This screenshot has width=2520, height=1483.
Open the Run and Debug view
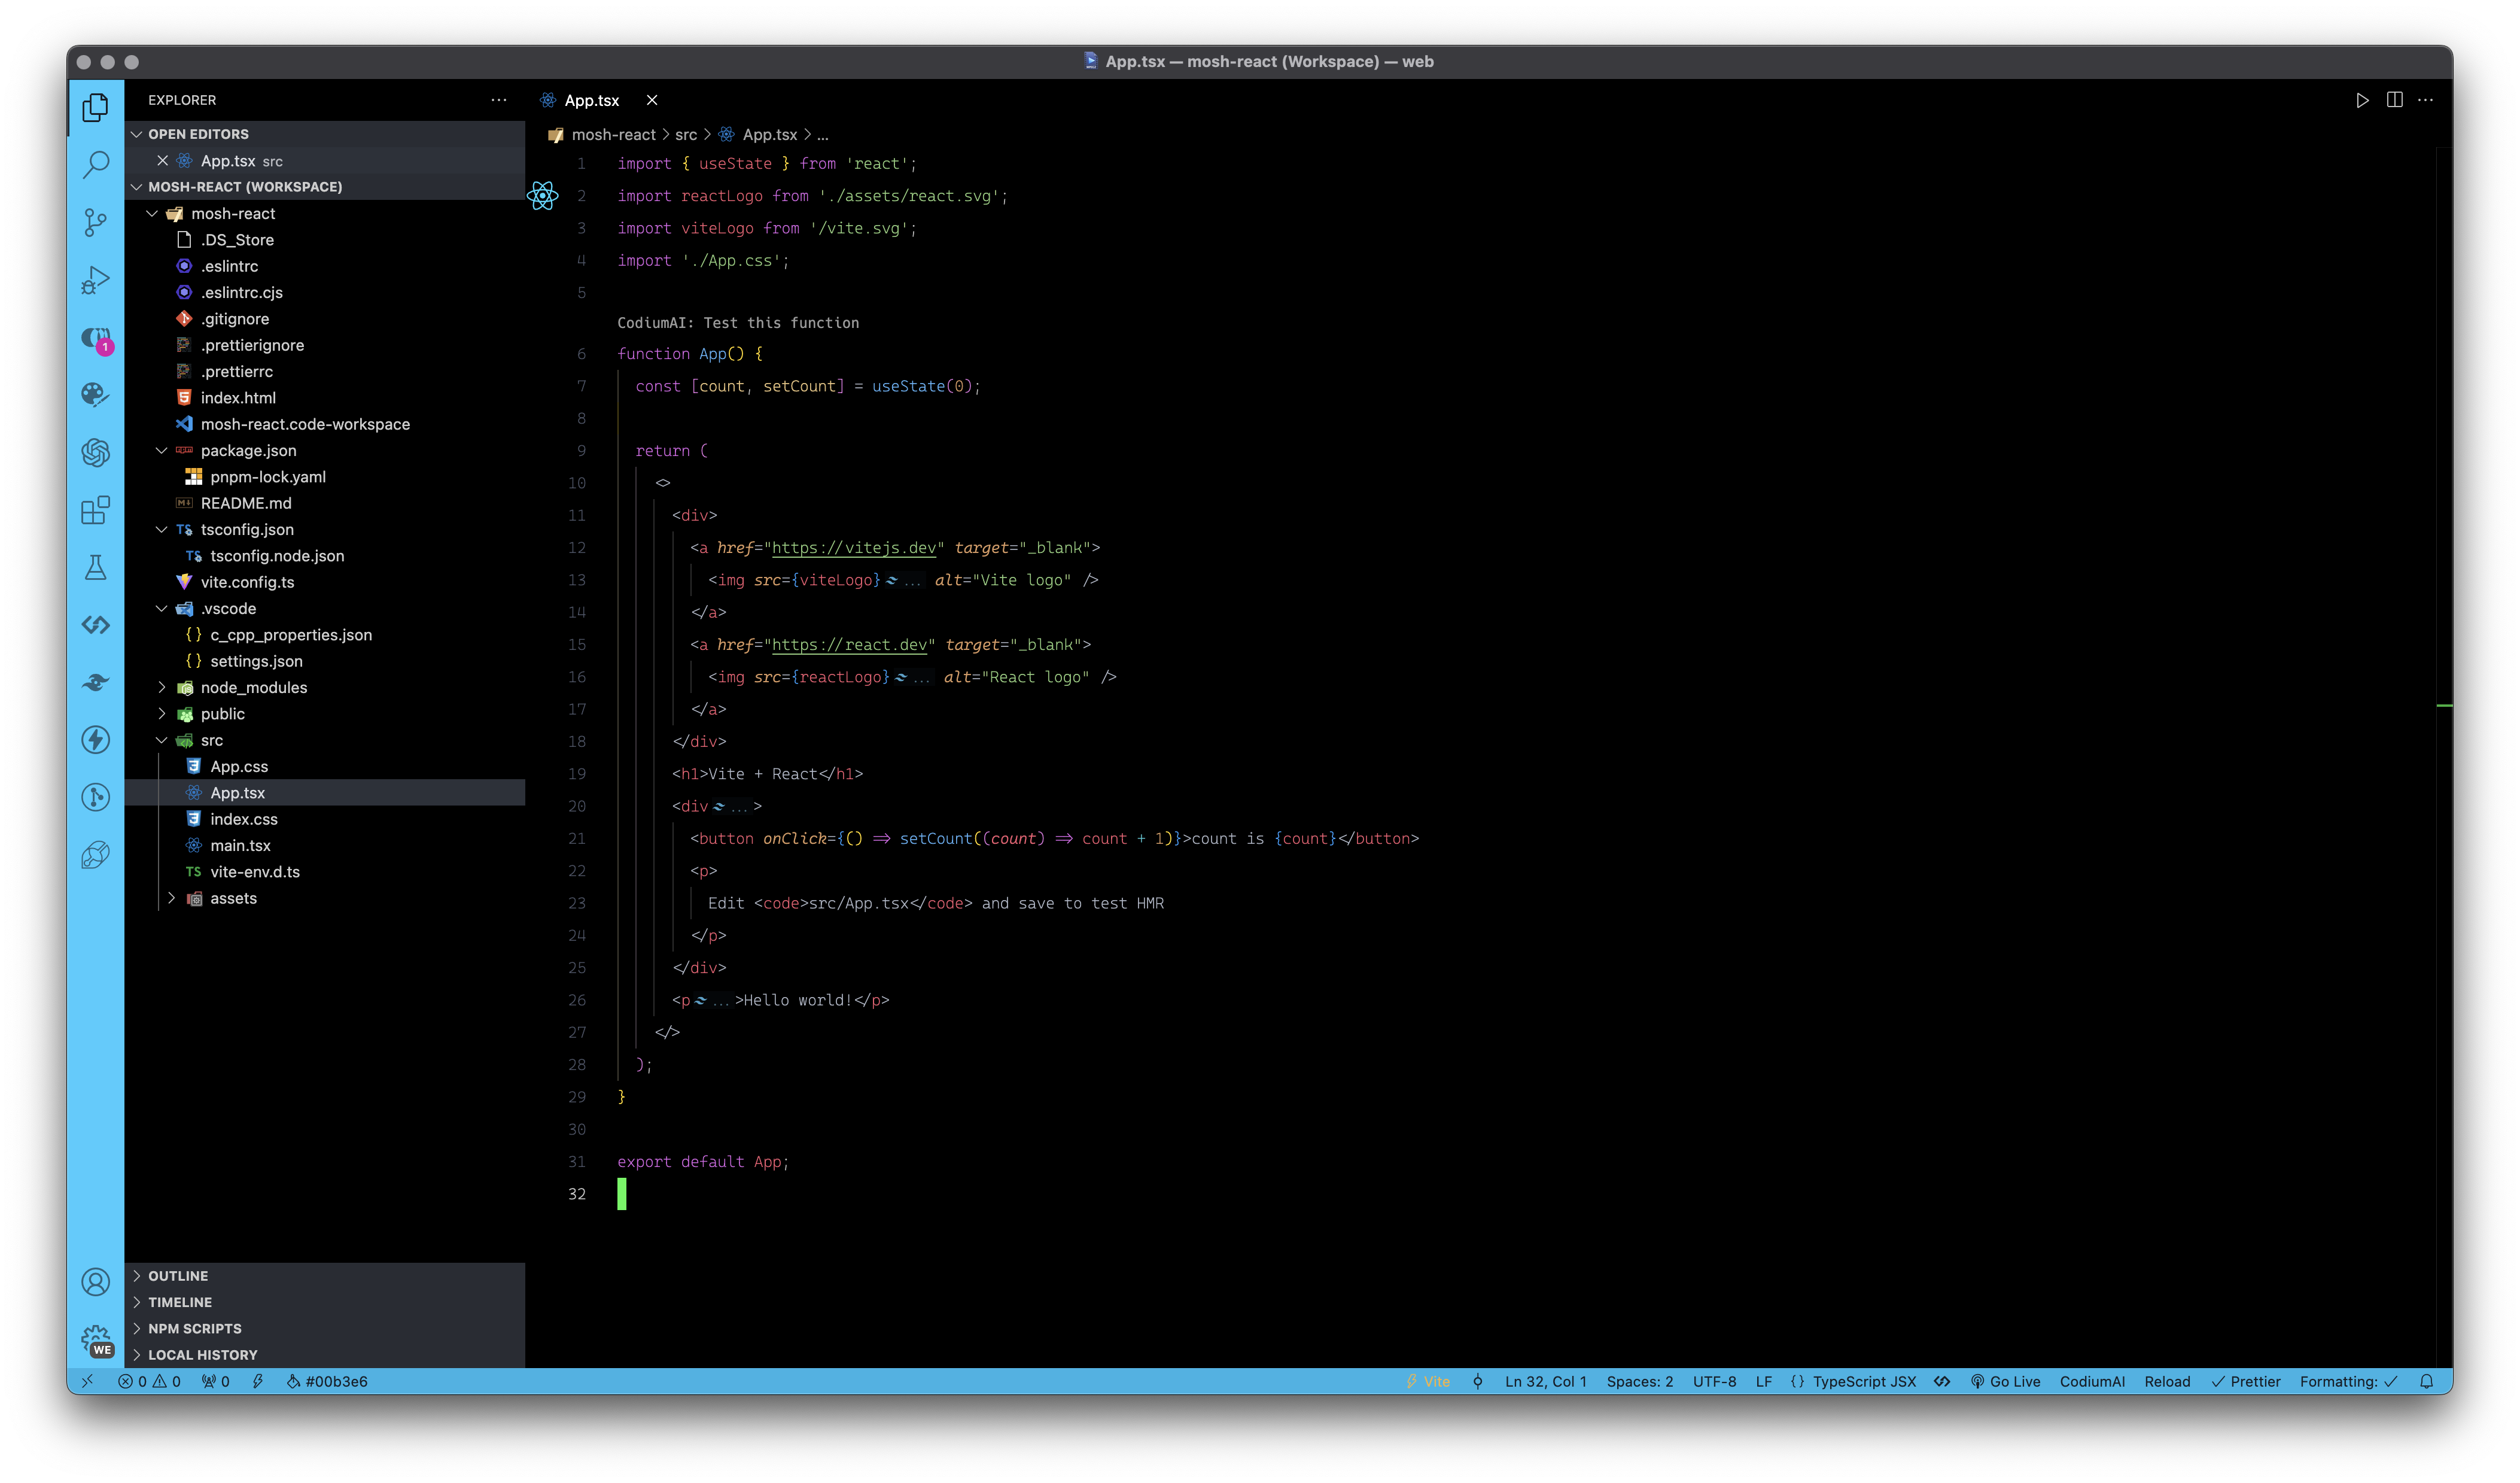coord(95,280)
